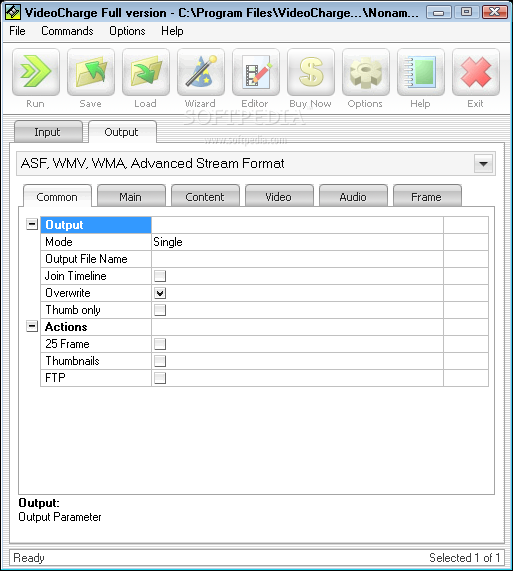The width and height of the screenshot is (513, 571).
Task: Open the Editor icon
Action: (256, 72)
